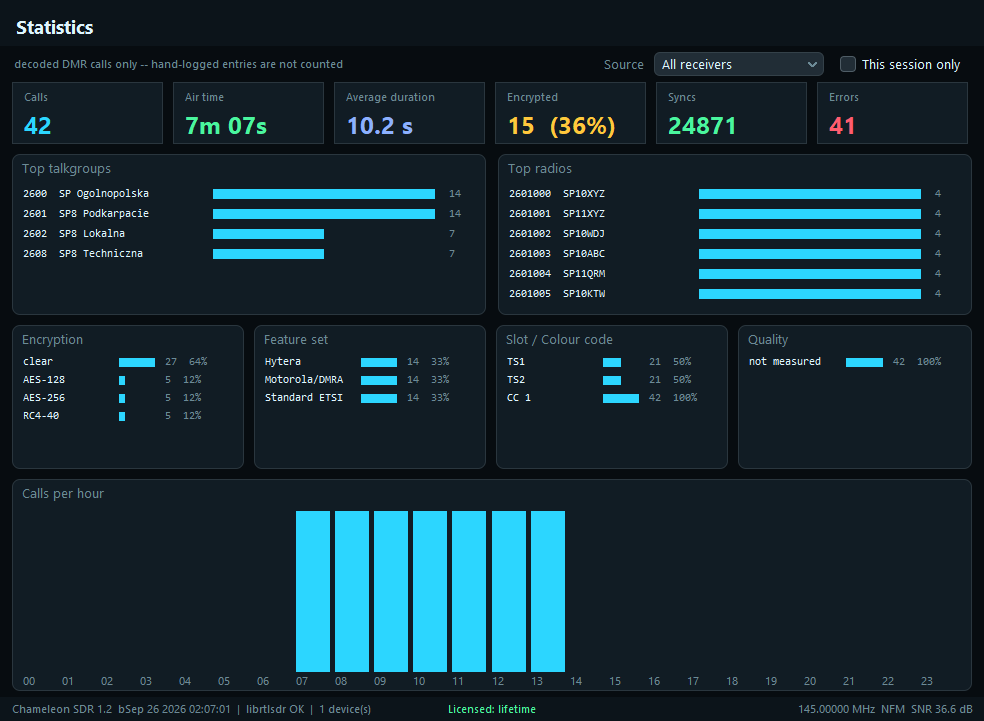Screen dimensions: 984x721
Task: Click Encrypted value 15 (36%)
Action: click(562, 126)
